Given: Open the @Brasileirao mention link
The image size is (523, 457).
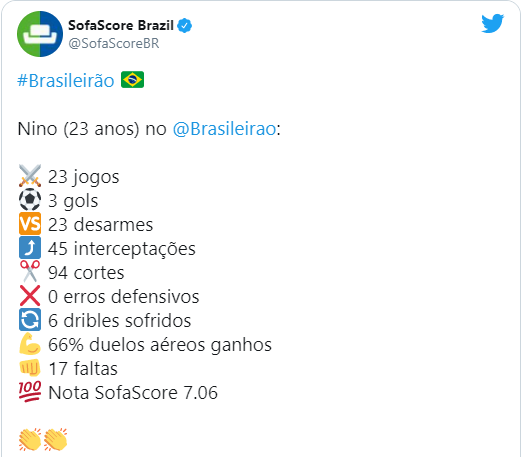Looking at the screenshot, I should coord(224,129).
